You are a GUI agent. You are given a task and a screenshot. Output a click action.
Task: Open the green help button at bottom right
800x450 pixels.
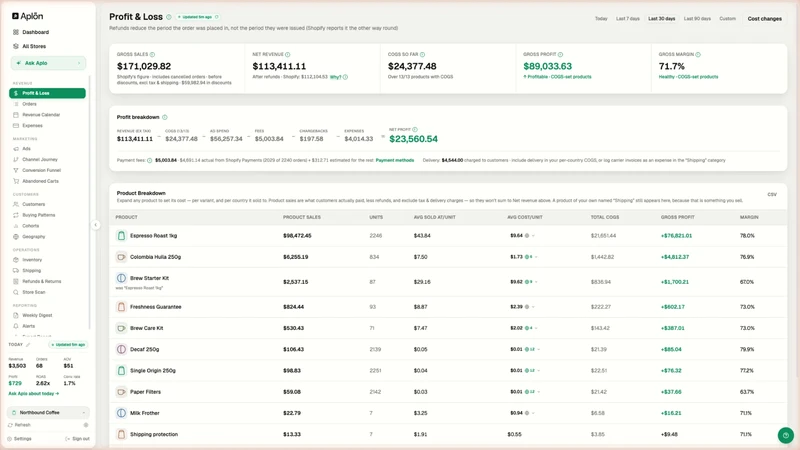(786, 435)
